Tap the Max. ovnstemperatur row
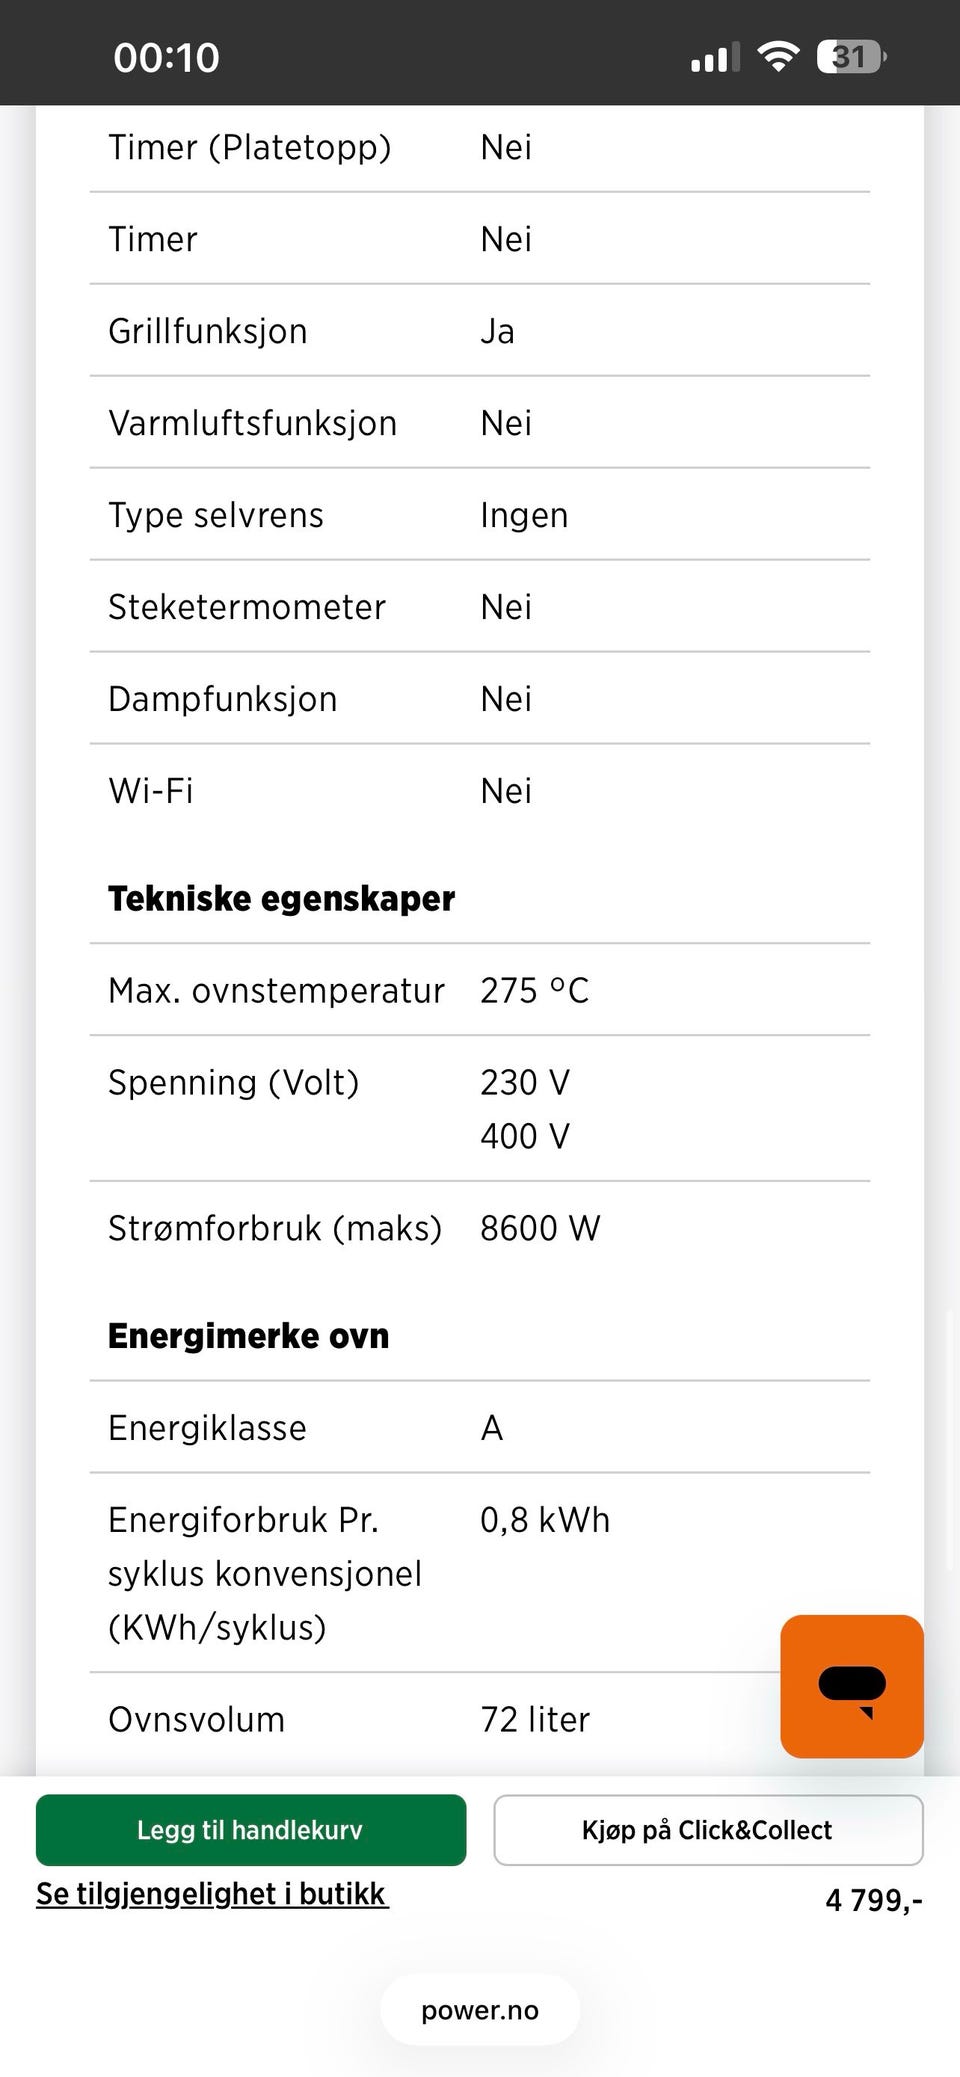 tap(480, 990)
